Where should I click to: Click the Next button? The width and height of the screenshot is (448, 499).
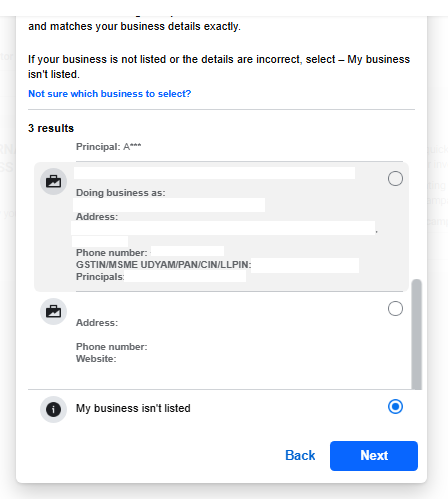374,456
